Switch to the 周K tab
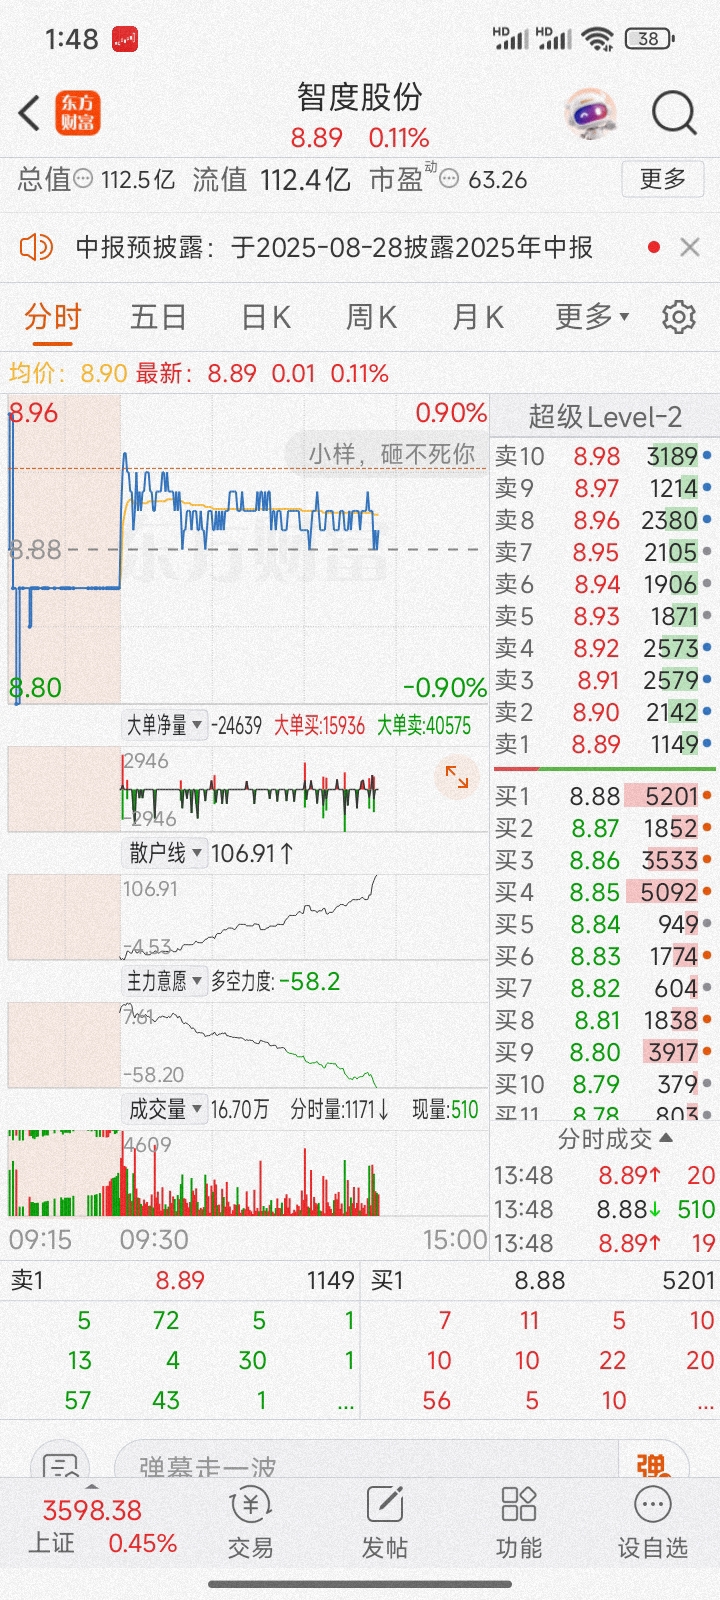 371,317
